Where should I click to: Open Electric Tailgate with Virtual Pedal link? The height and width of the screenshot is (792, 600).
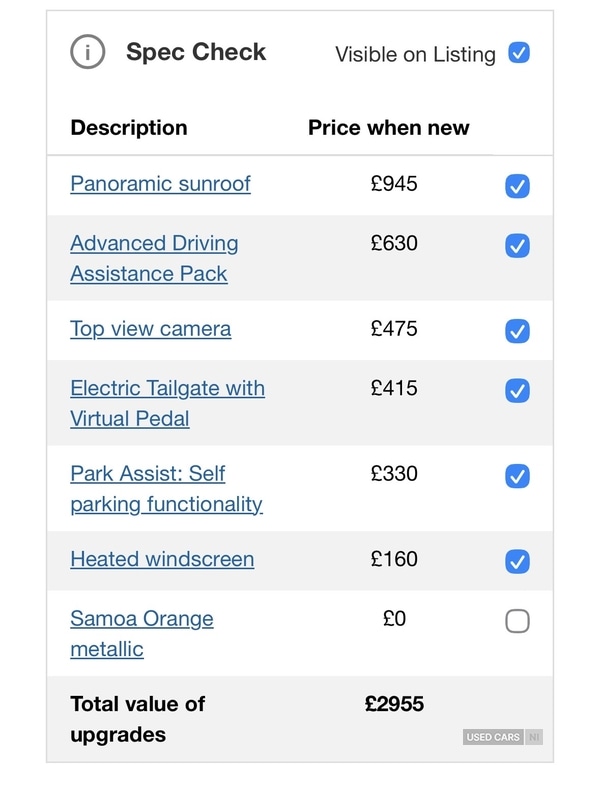tap(167, 403)
